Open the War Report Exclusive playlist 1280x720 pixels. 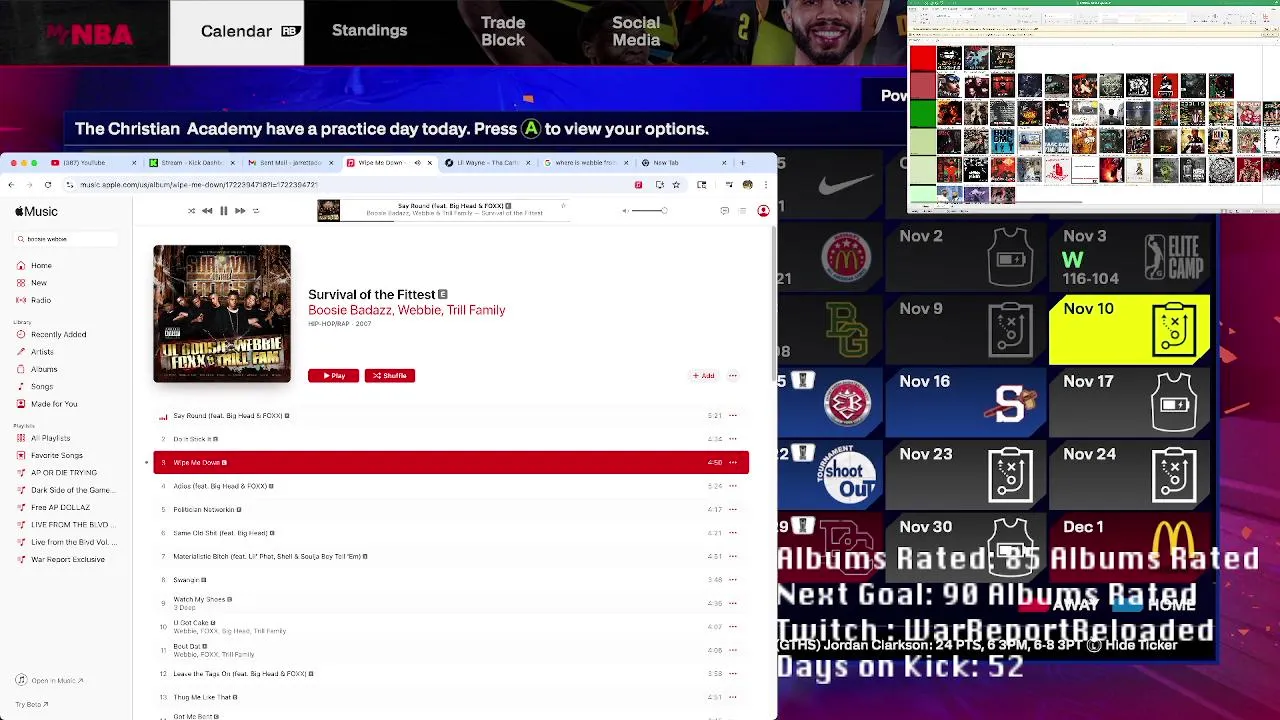pyautogui.click(x=67, y=559)
